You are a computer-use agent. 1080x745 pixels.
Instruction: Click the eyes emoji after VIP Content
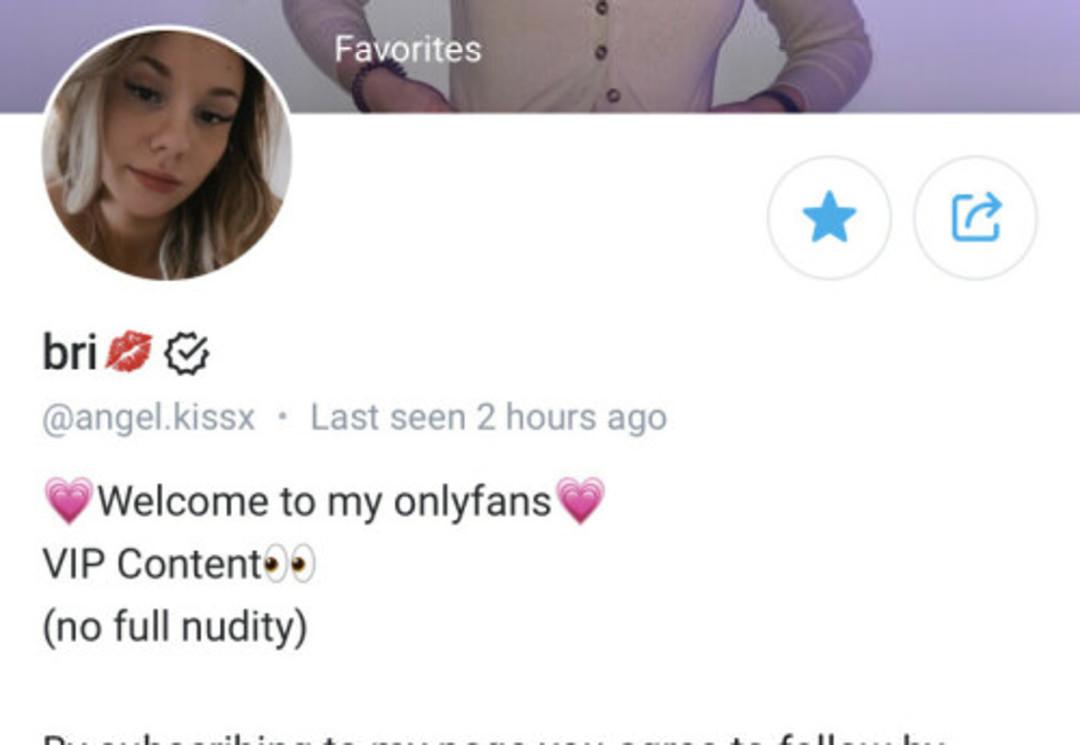click(290, 565)
